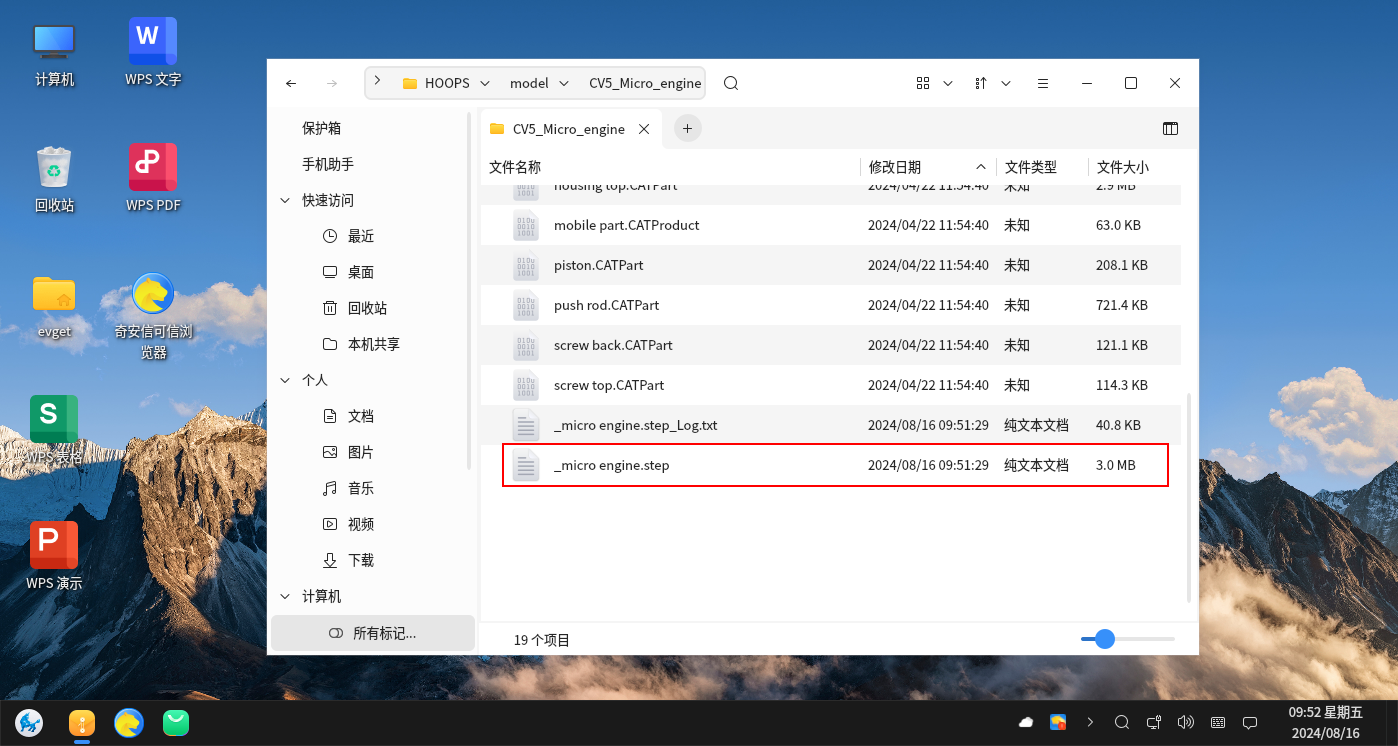
Task: Sort by 文件大小 column header
Action: pyautogui.click(x=1123, y=167)
